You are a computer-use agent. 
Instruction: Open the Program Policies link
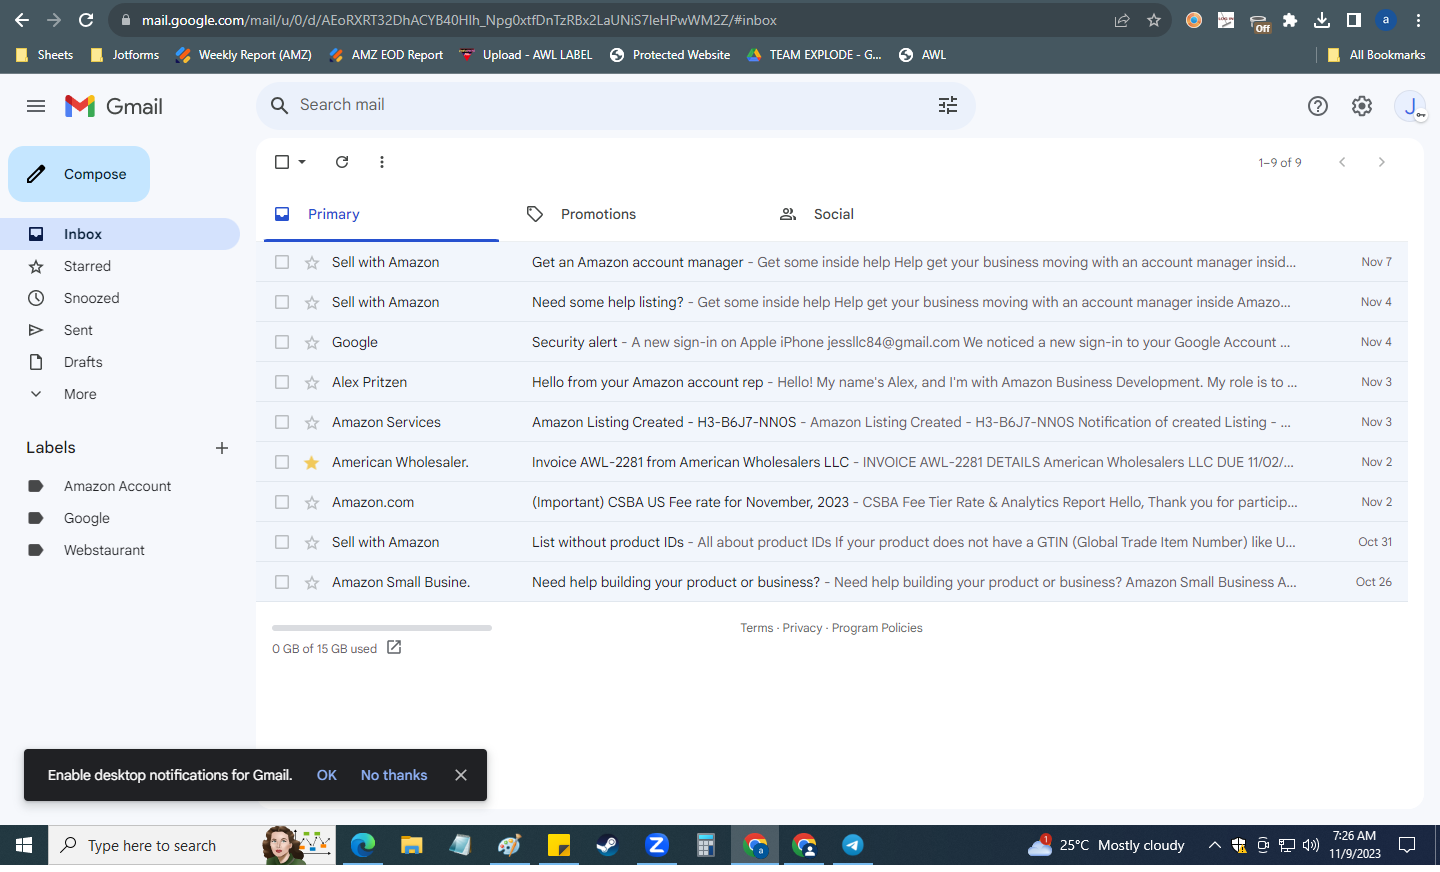point(877,628)
